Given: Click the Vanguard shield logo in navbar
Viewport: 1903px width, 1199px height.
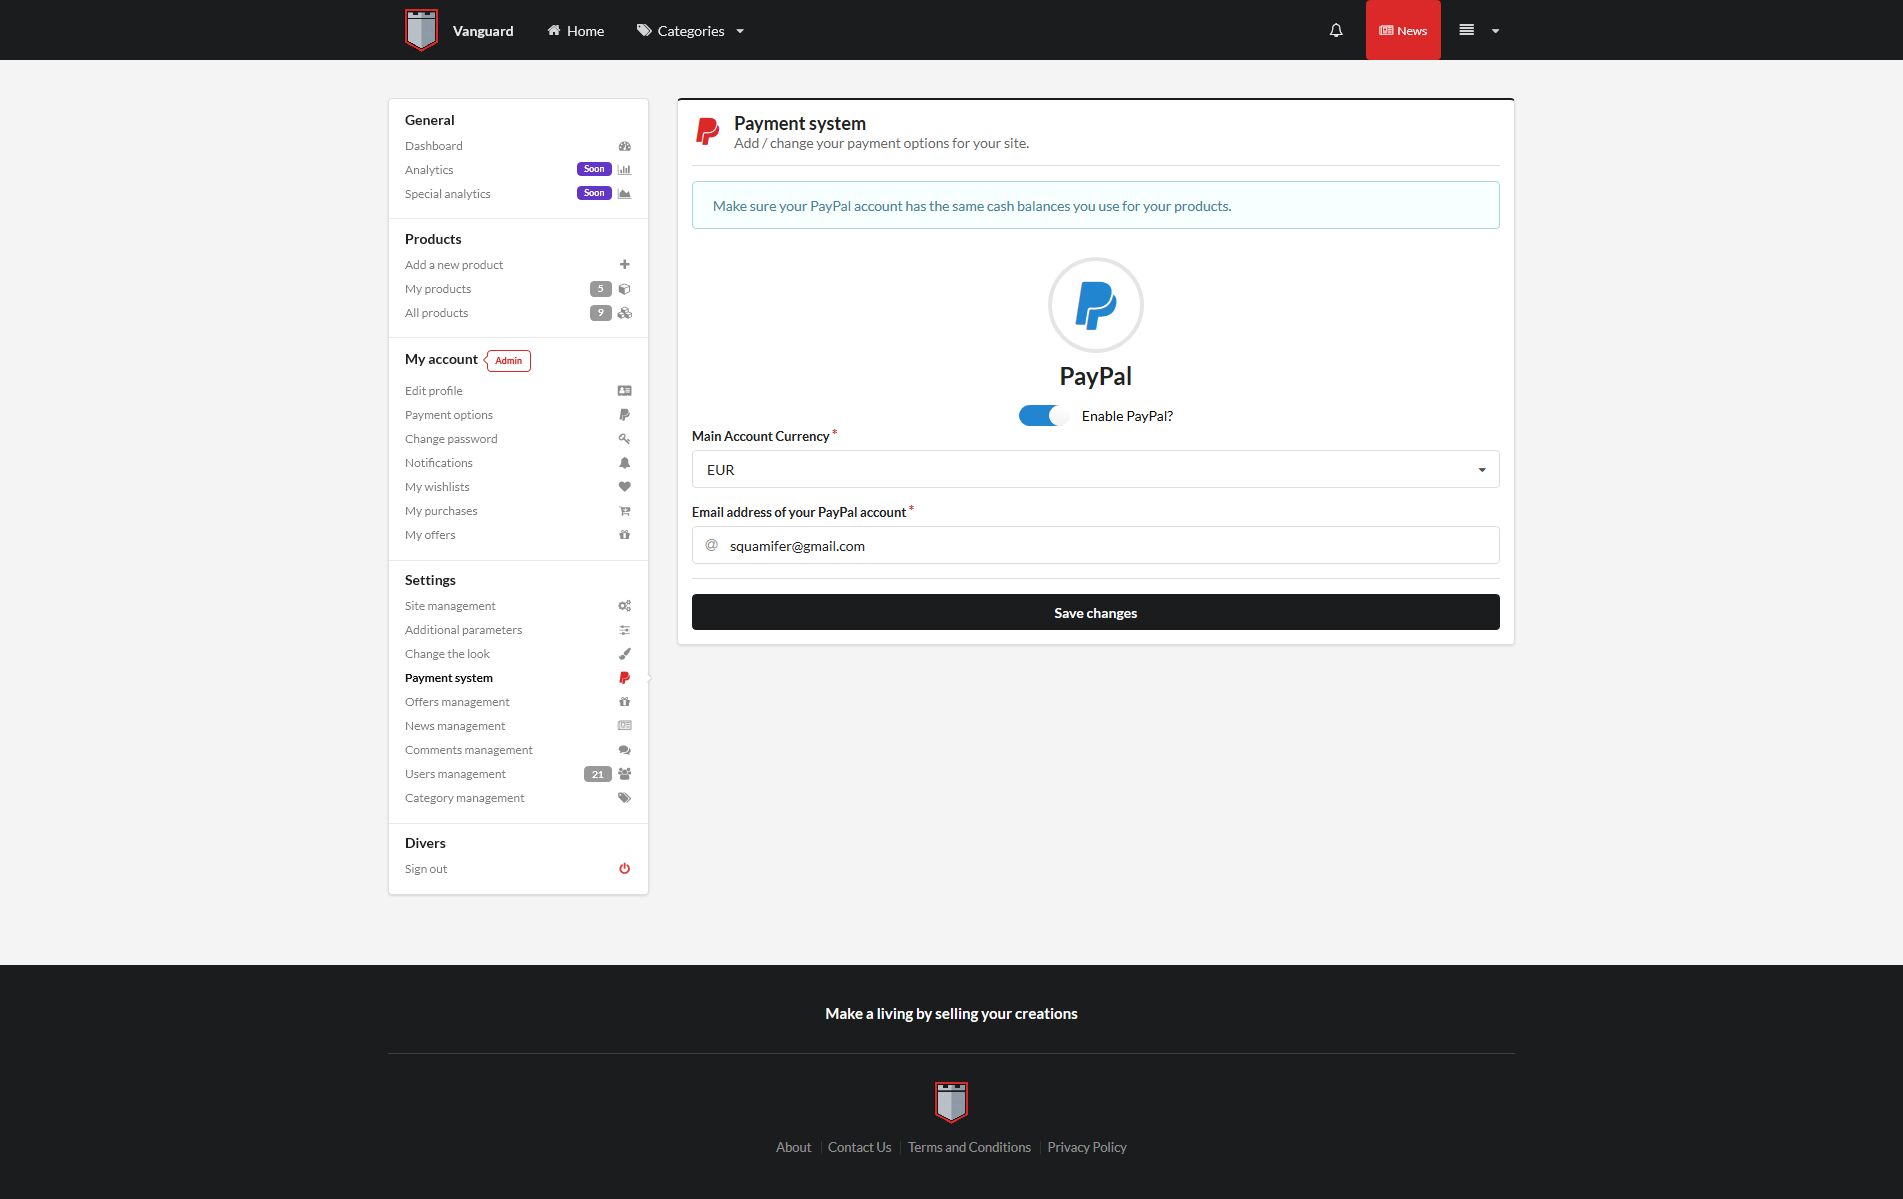Looking at the screenshot, I should pos(421,30).
